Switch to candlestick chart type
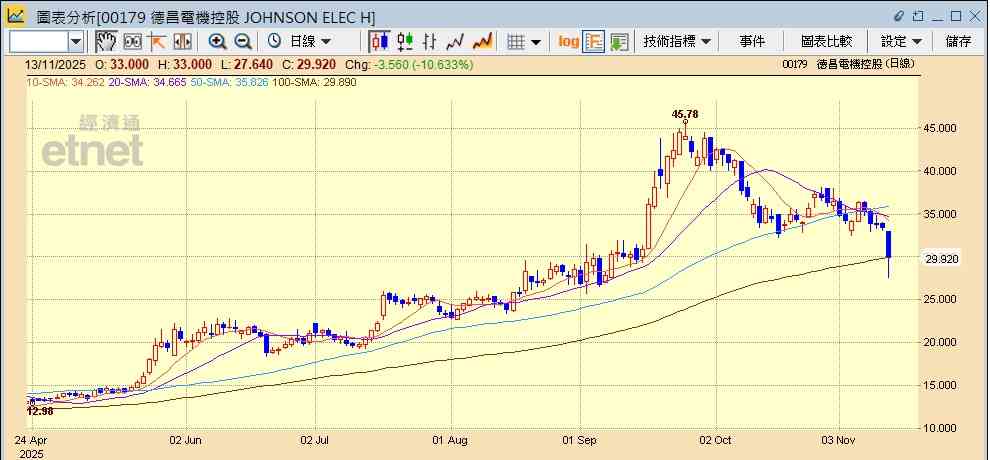990x460 pixels. 379,41
